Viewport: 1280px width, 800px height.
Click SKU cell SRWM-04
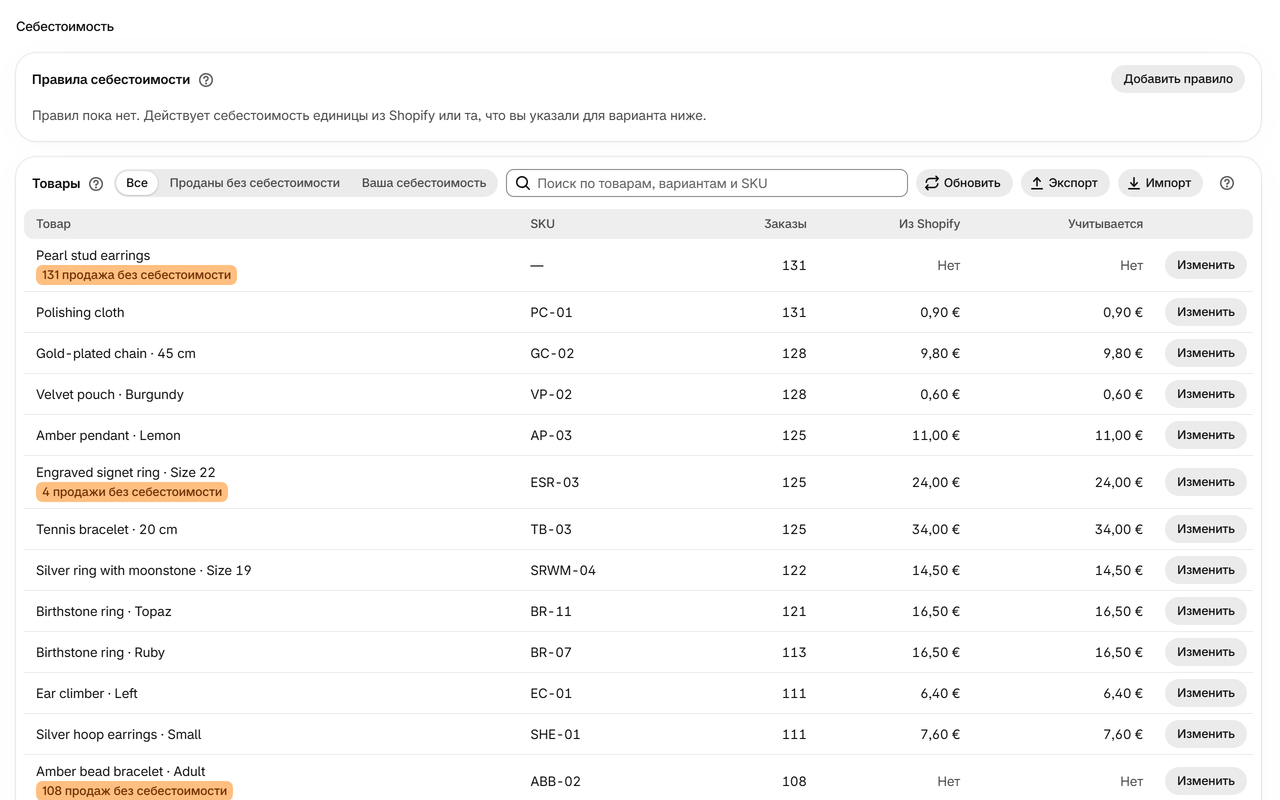point(563,570)
